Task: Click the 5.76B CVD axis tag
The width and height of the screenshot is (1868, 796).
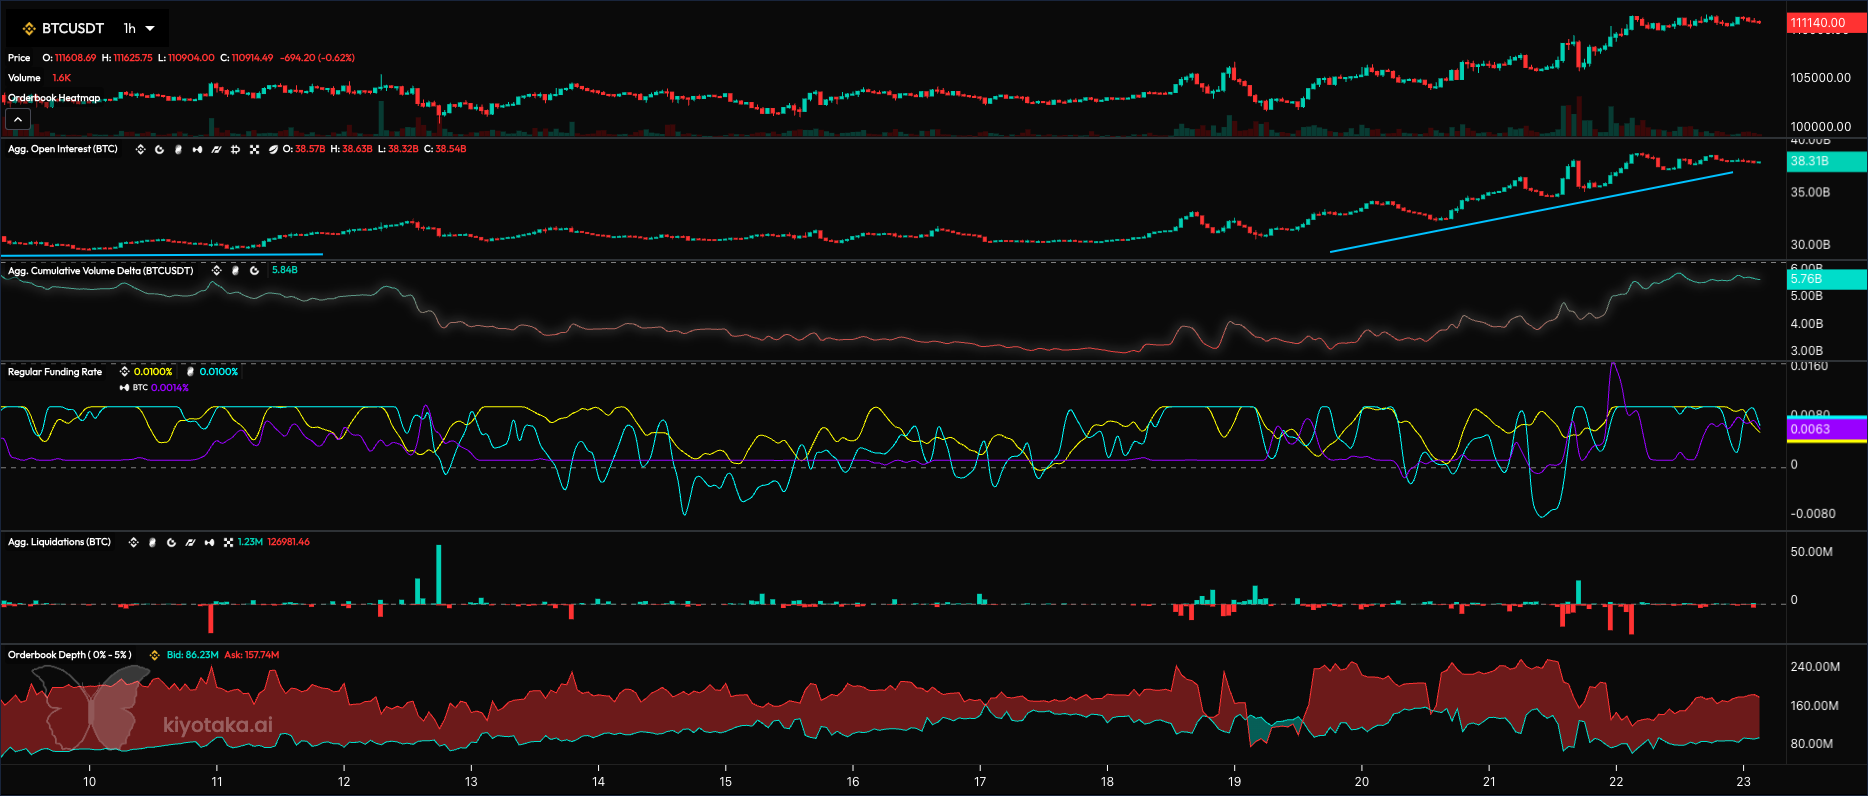Action: (1826, 279)
